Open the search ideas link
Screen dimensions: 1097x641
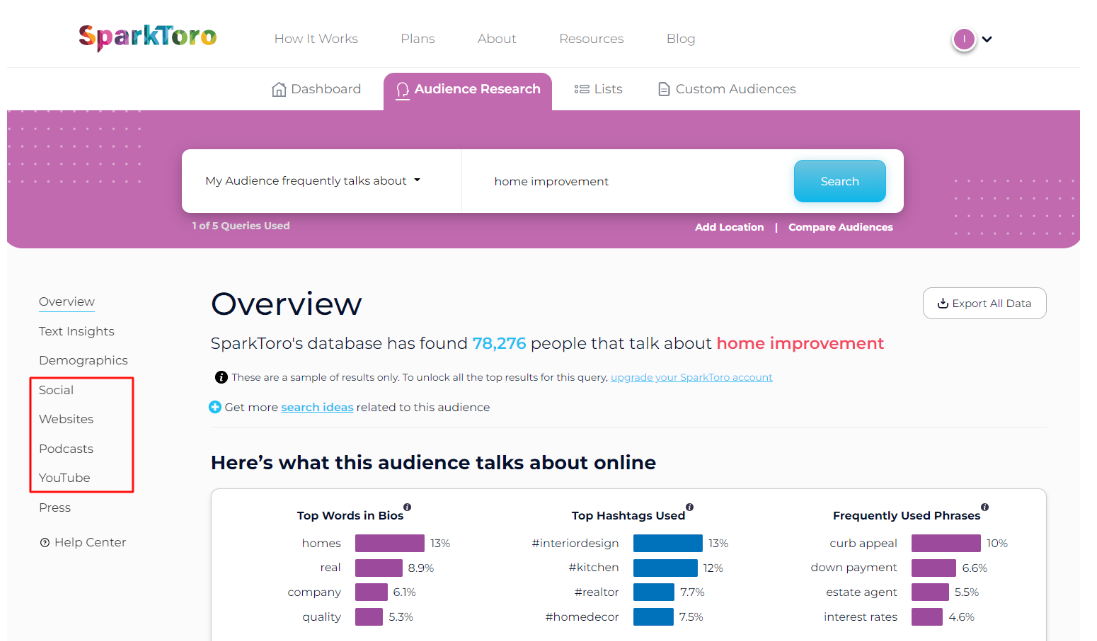(x=317, y=407)
